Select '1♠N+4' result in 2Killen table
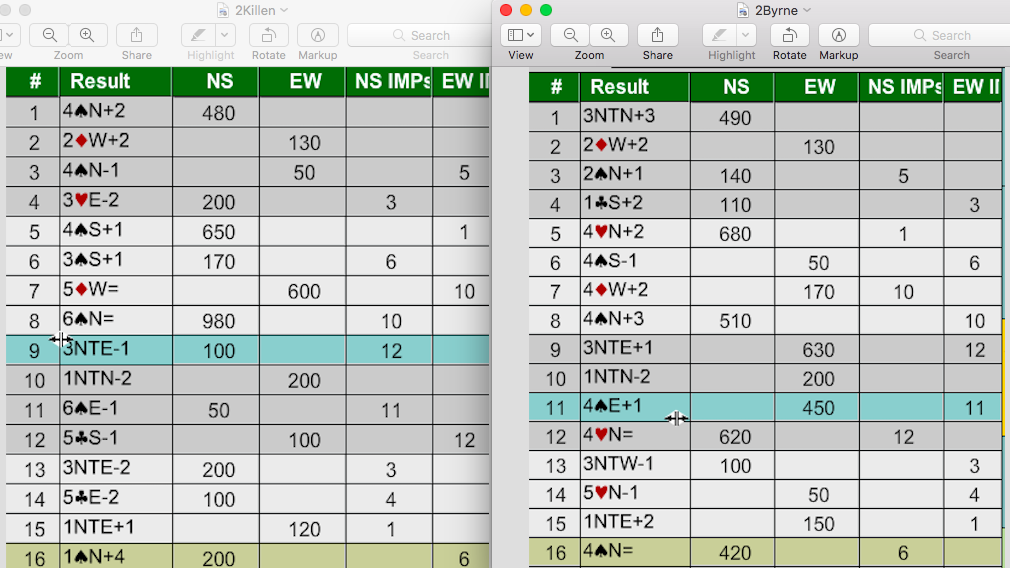 tap(94, 556)
